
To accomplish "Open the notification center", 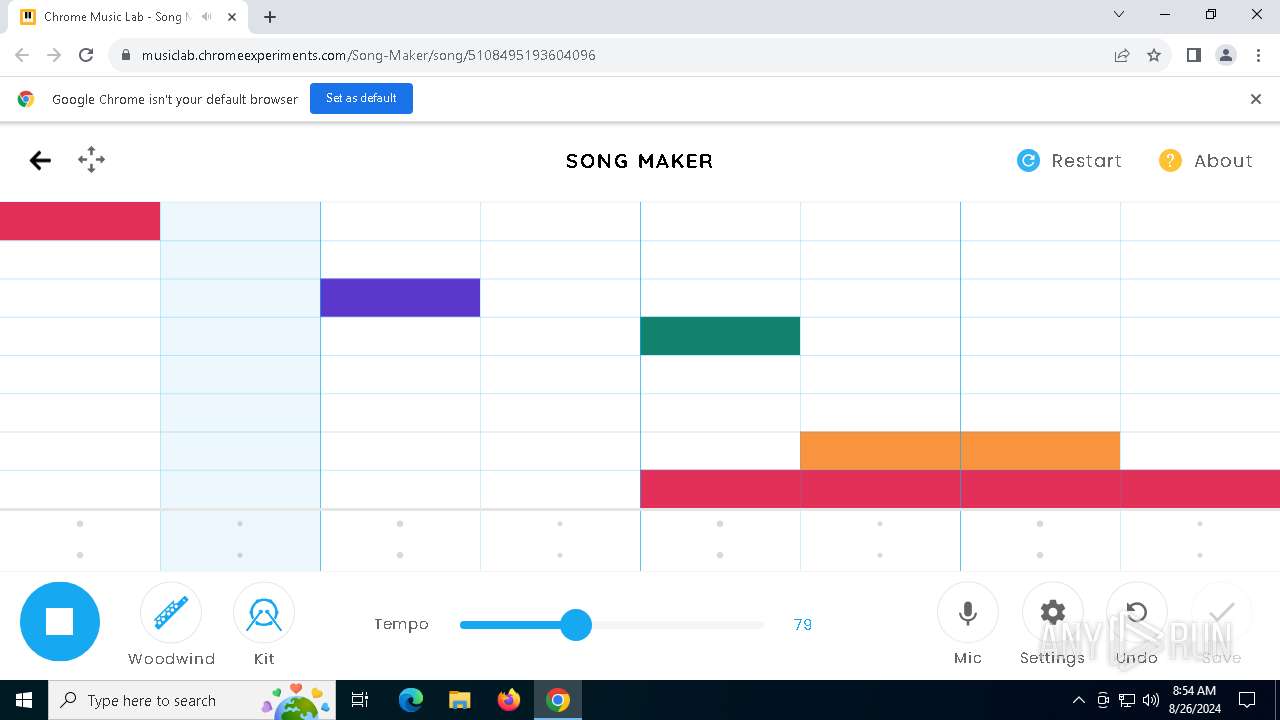I will [x=1247, y=700].
